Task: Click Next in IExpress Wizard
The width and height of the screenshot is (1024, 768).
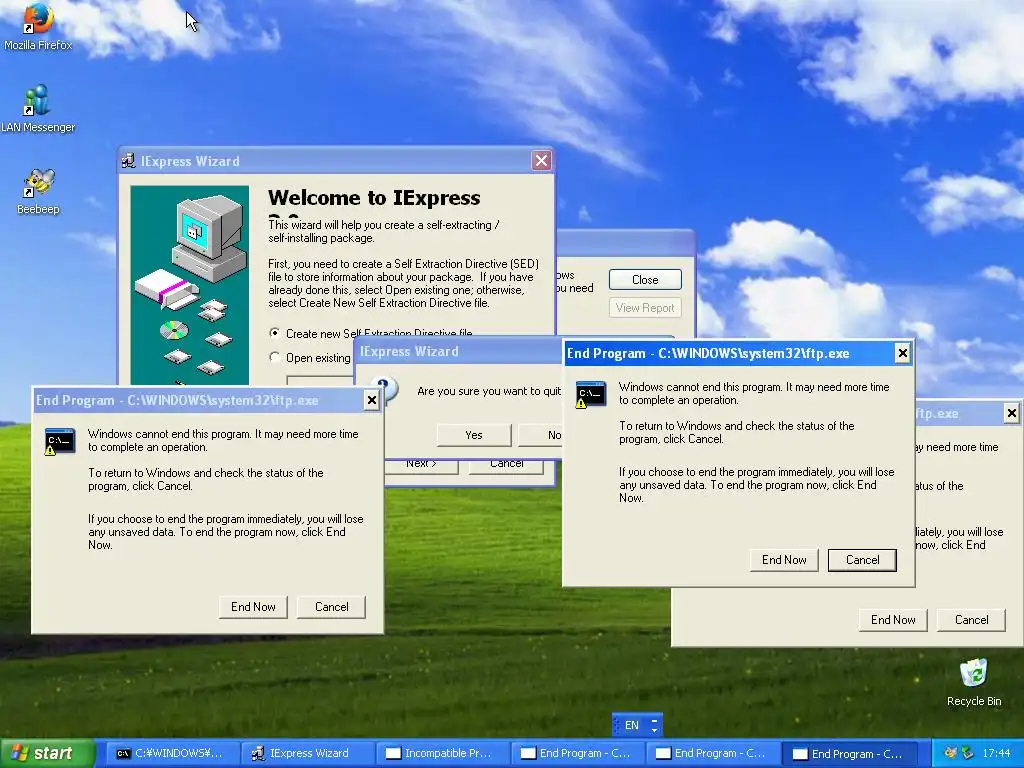Action: (421, 466)
